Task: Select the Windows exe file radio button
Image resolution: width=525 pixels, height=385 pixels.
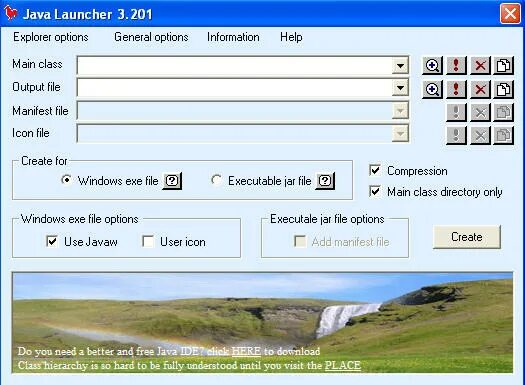Action: [66, 180]
